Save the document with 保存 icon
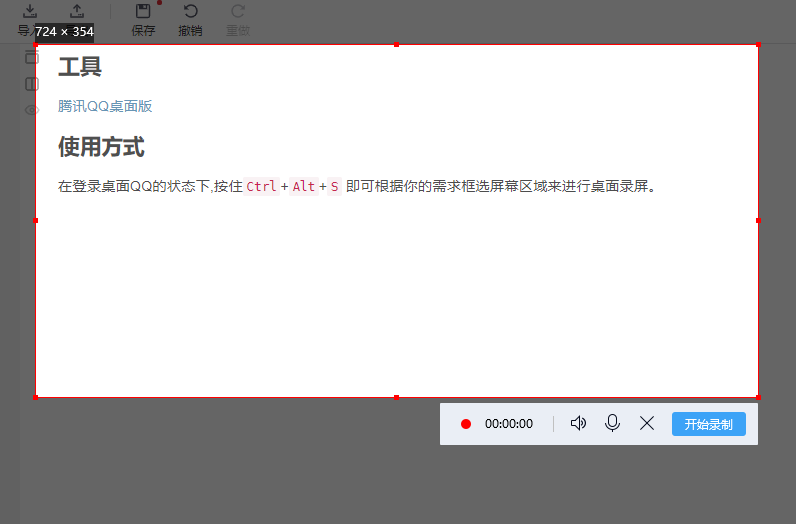This screenshot has height=524, width=796. pyautogui.click(x=143, y=11)
